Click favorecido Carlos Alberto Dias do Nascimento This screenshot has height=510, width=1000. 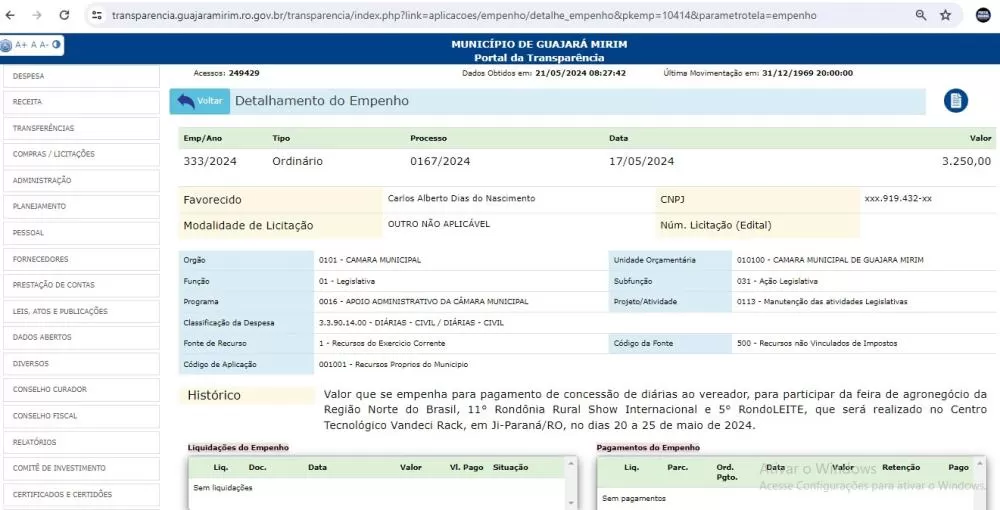462,198
